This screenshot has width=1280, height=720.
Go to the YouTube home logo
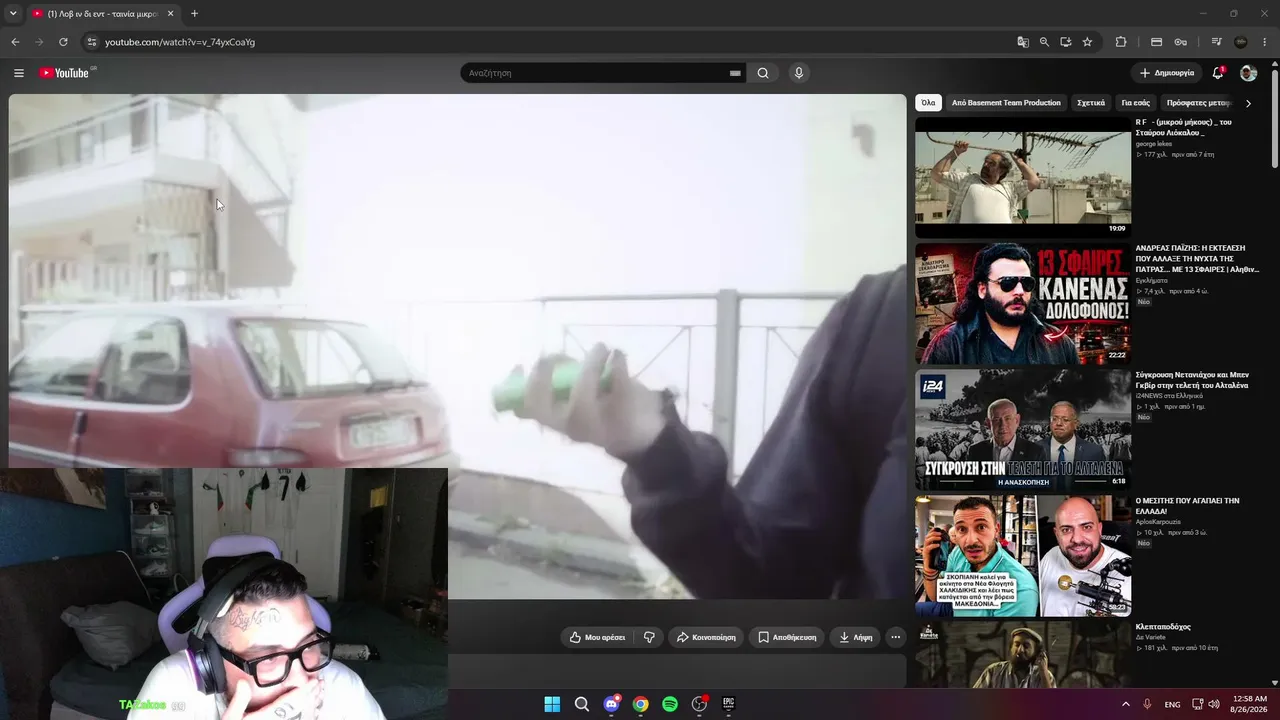click(66, 73)
